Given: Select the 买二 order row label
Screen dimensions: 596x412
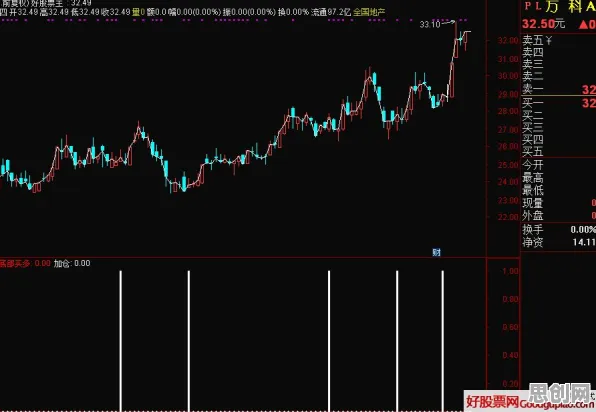Looking at the screenshot, I should 533,115.
